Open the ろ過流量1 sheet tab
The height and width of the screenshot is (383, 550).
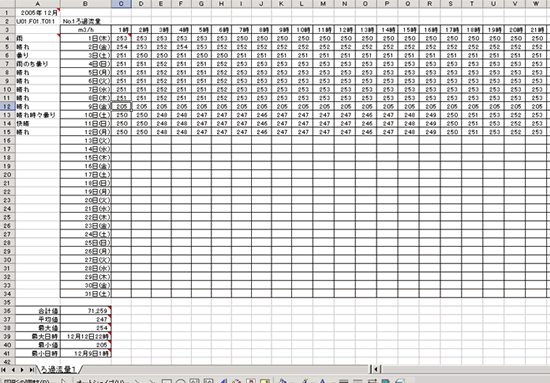tap(59, 369)
